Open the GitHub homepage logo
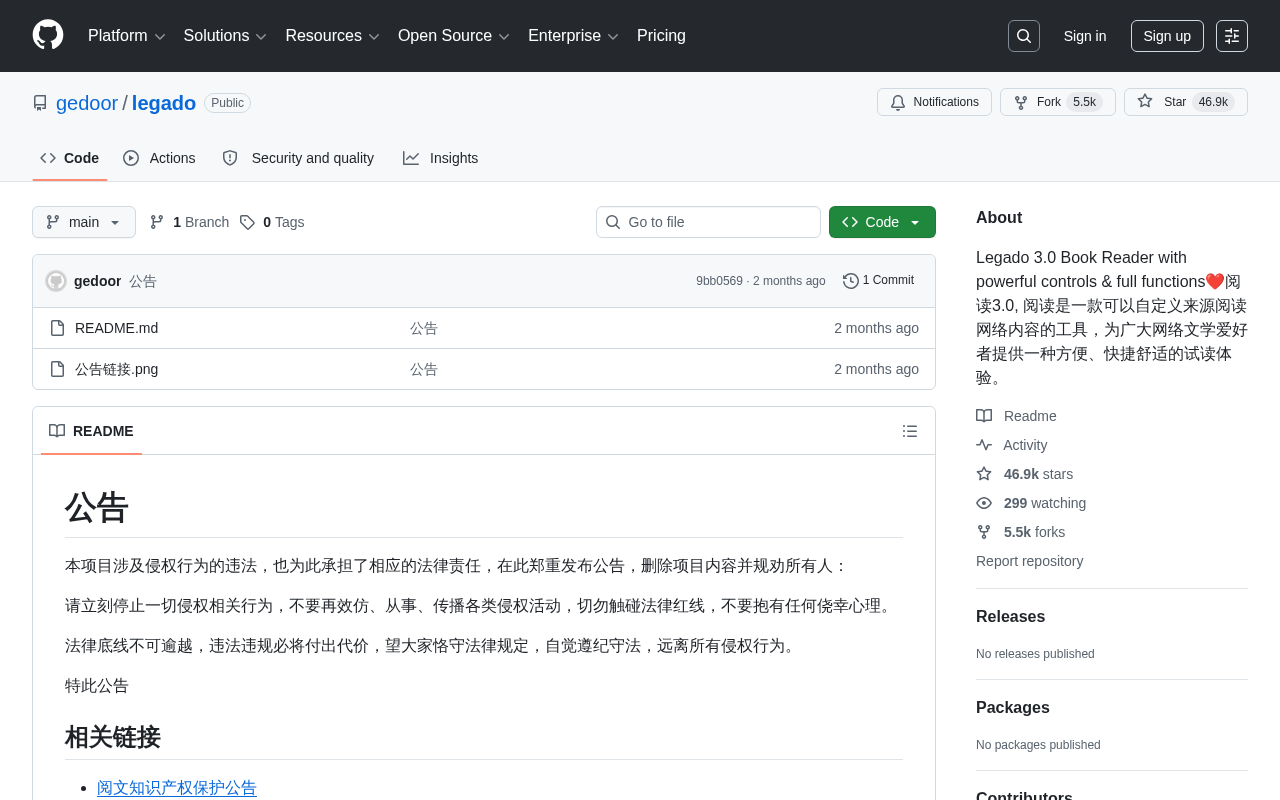1280x800 pixels. point(48,35)
